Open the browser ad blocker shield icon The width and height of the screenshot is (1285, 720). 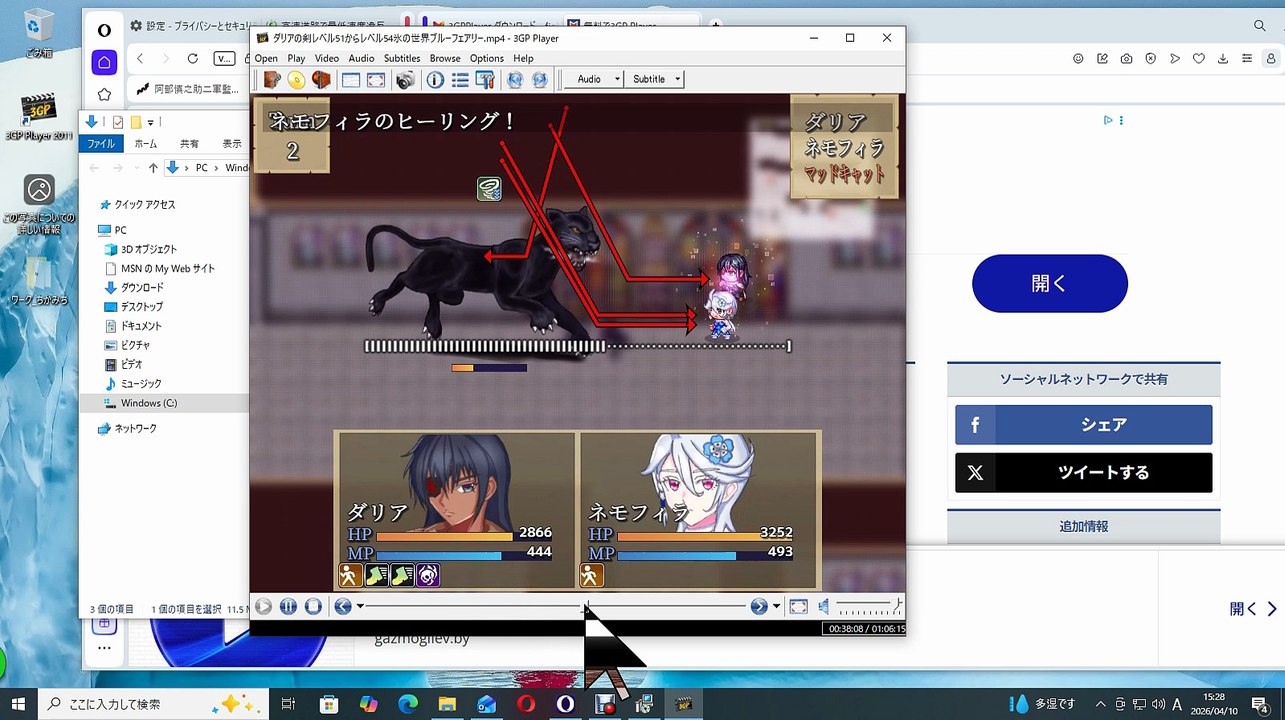click(x=1151, y=59)
